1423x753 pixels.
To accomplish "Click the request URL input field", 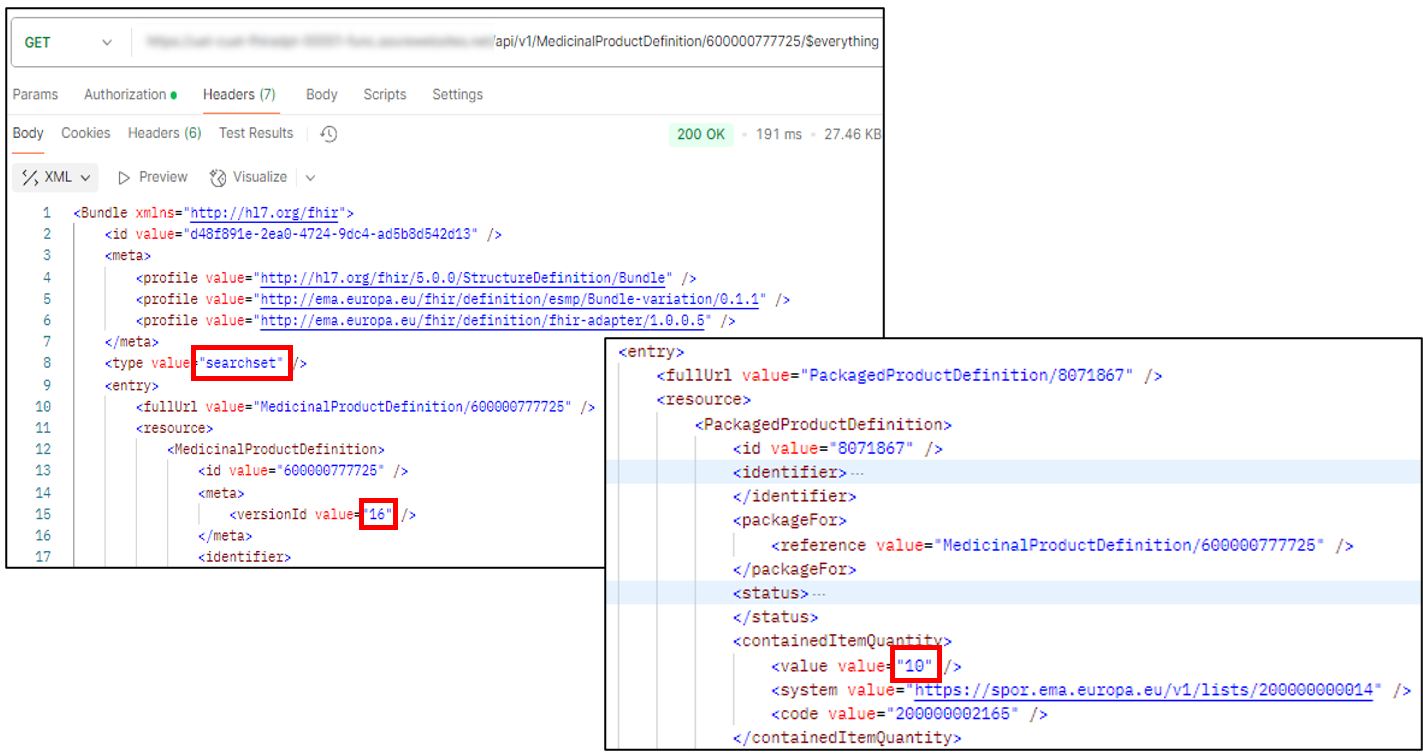I will 510,42.
